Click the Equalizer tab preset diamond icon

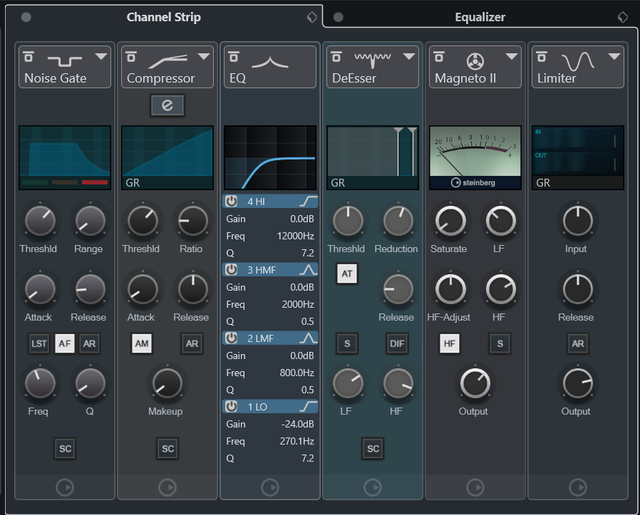[623, 17]
